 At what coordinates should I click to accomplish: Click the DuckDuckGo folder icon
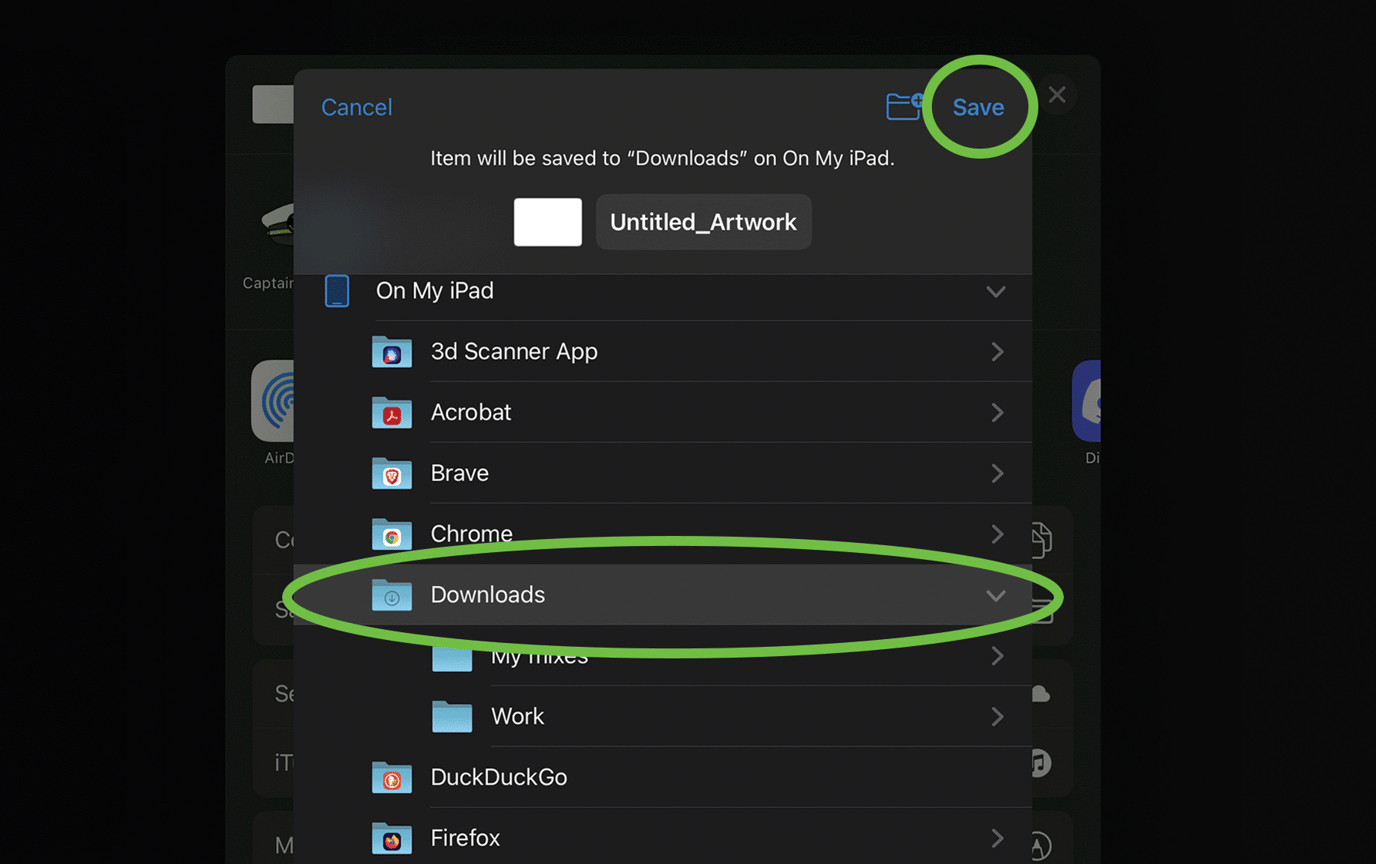[392, 778]
